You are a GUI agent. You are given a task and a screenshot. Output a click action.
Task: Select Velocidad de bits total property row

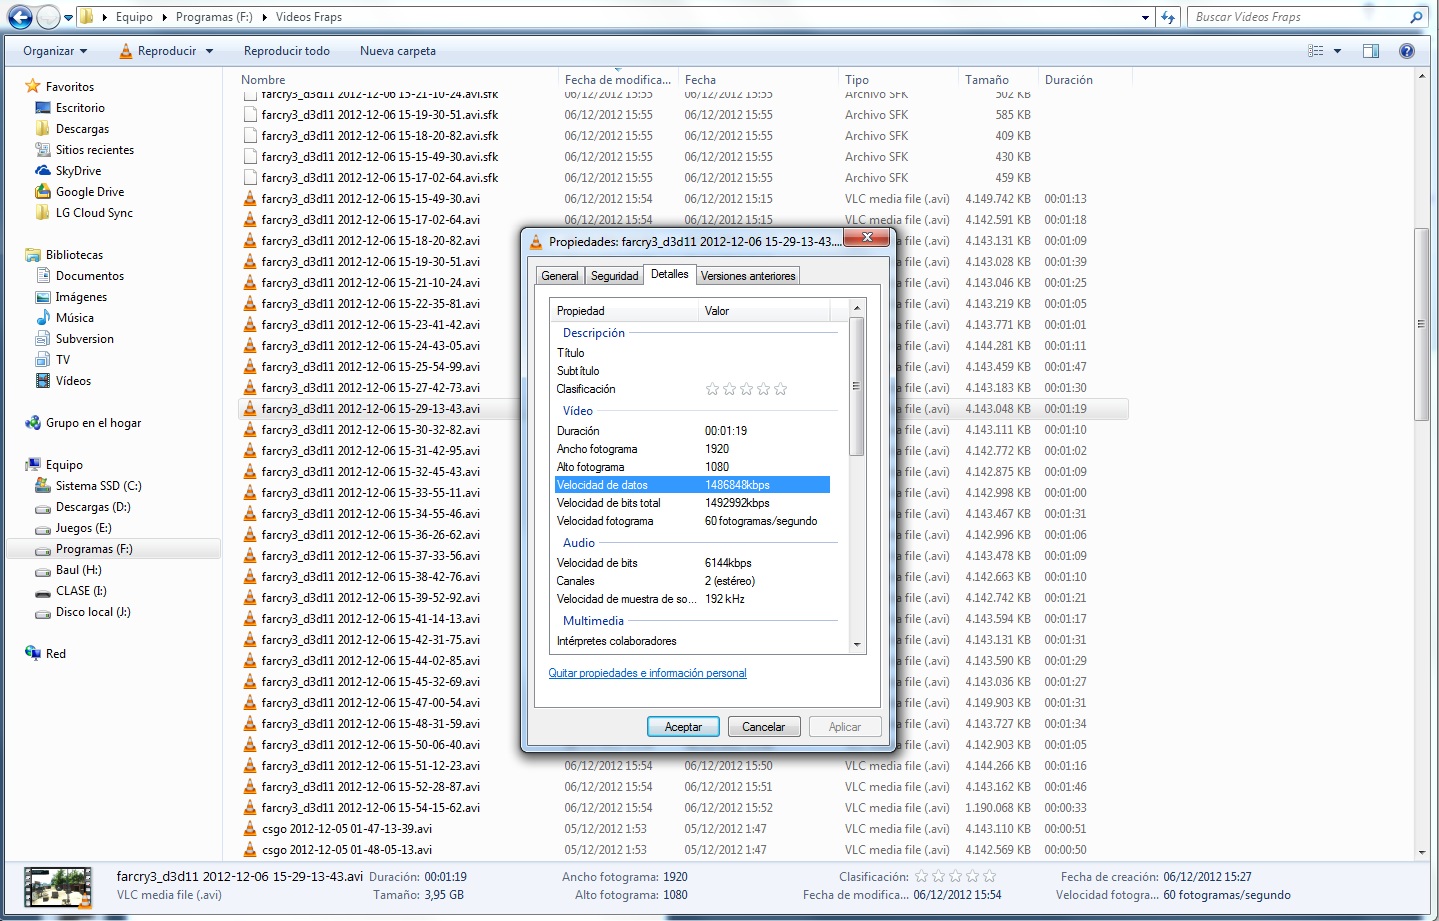tap(692, 503)
